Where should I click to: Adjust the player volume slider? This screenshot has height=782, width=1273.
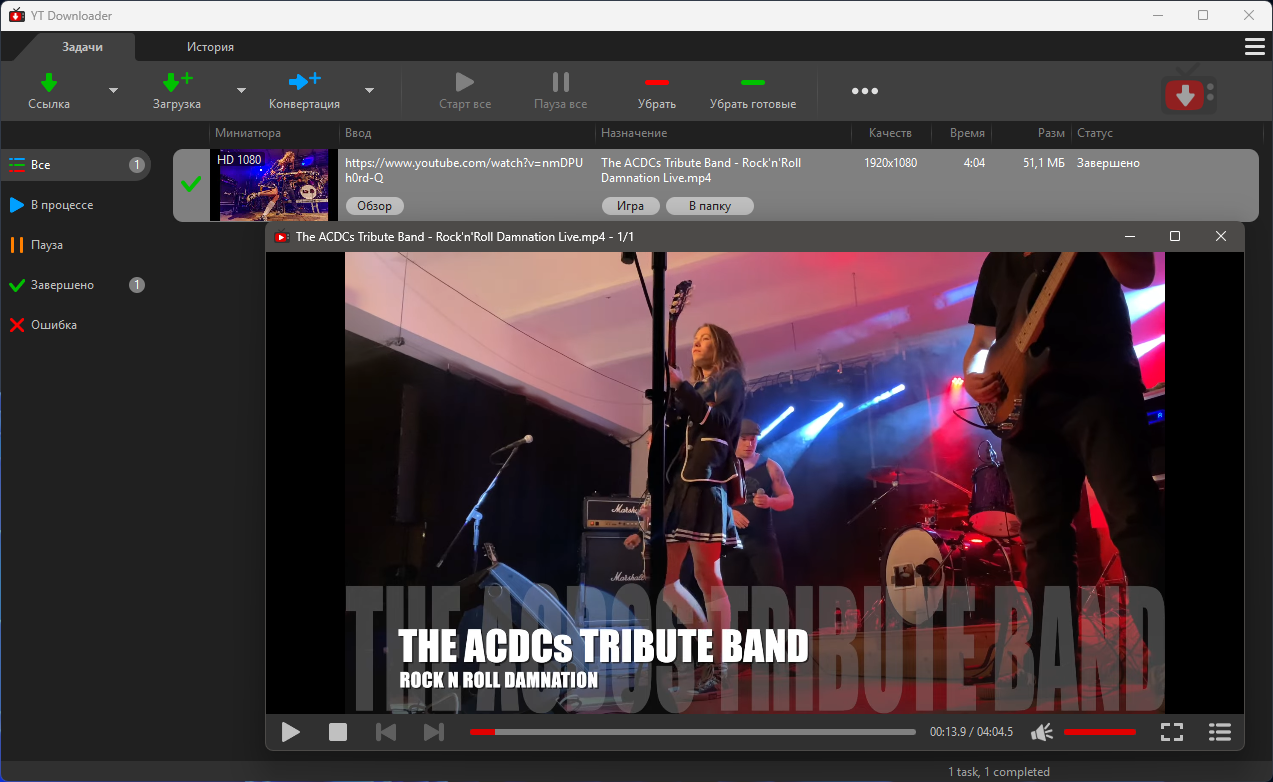[1100, 732]
